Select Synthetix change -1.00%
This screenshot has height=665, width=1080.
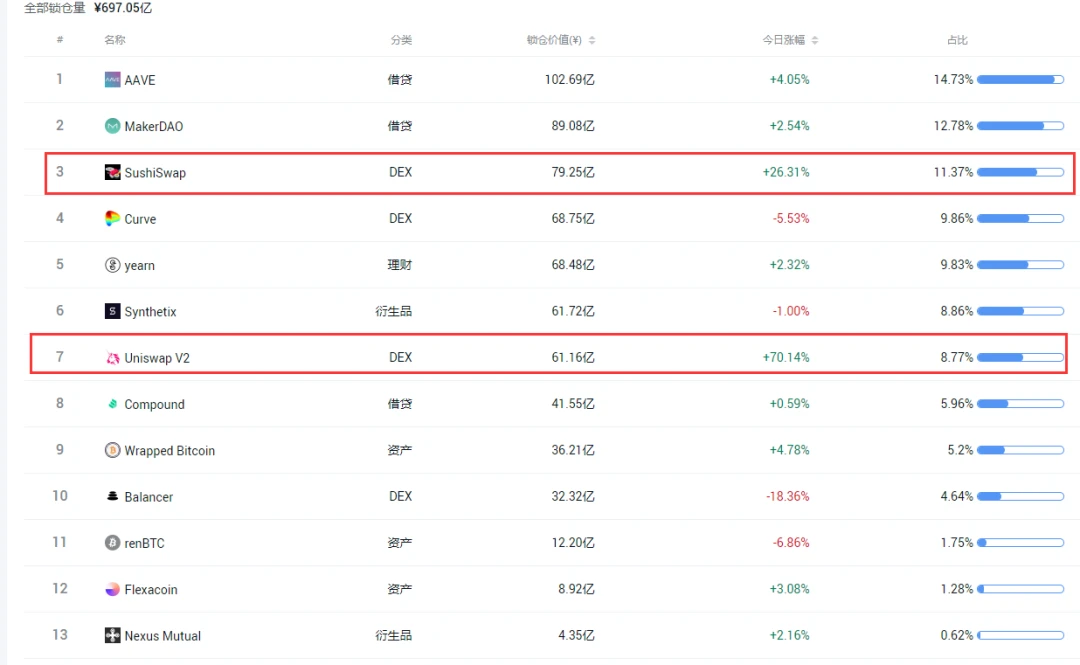click(791, 311)
